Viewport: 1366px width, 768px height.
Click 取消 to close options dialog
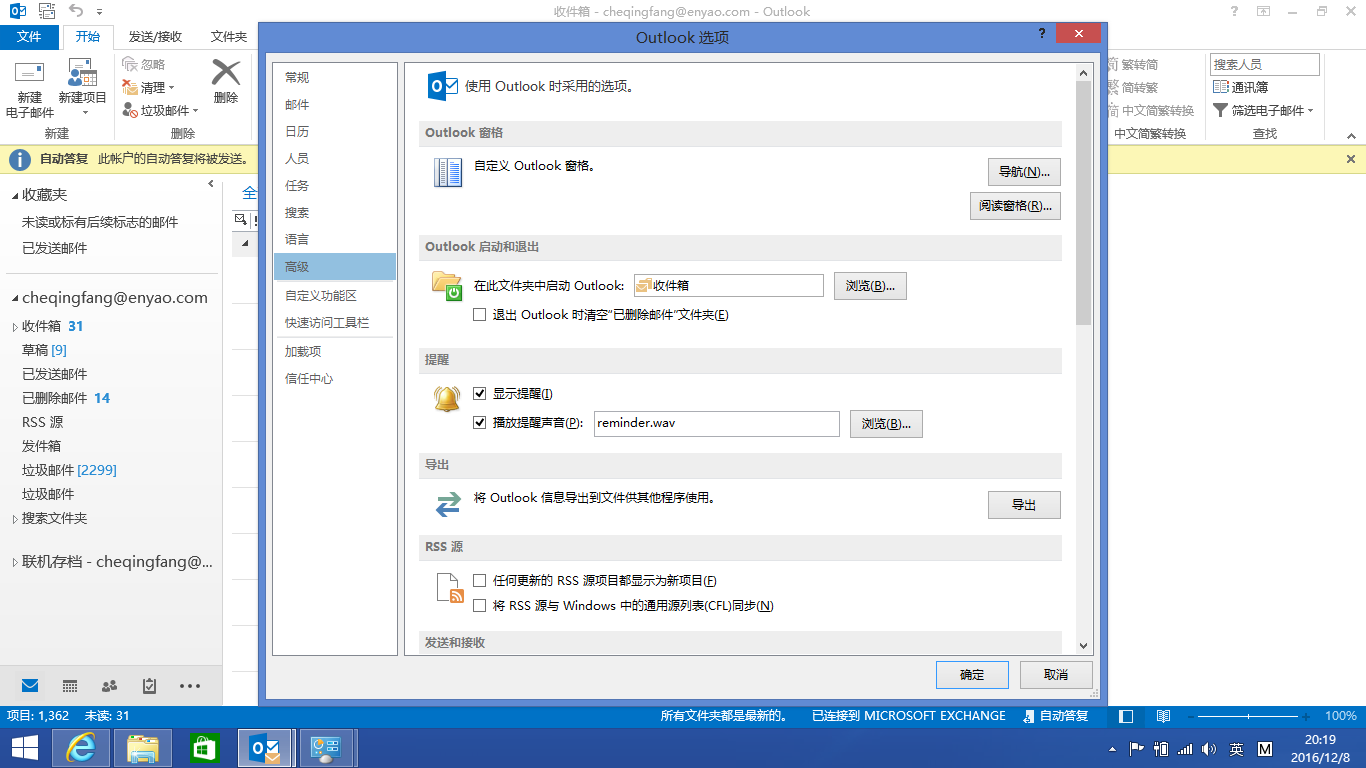coord(1056,675)
